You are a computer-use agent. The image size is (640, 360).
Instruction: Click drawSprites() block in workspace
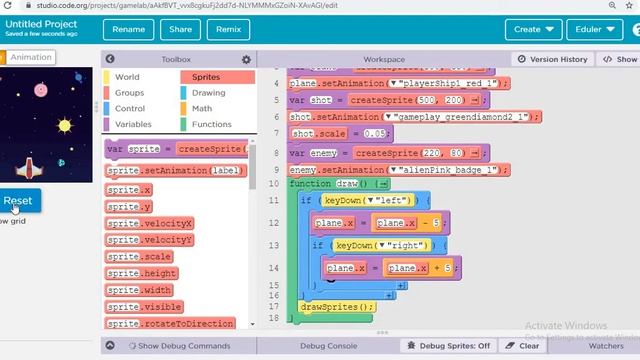point(337,307)
